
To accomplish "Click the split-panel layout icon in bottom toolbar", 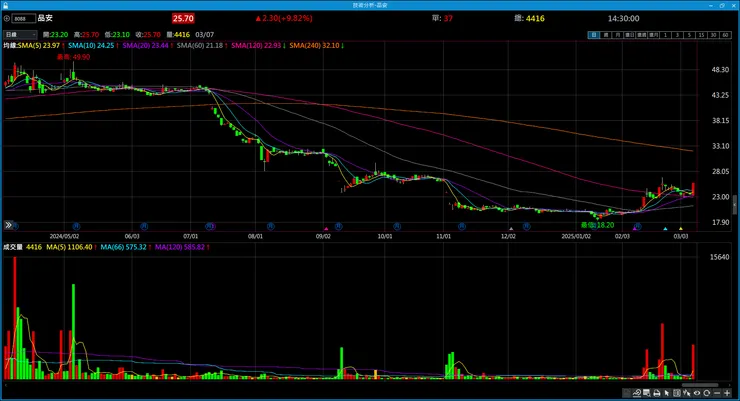I will pyautogui.click(x=677, y=393).
